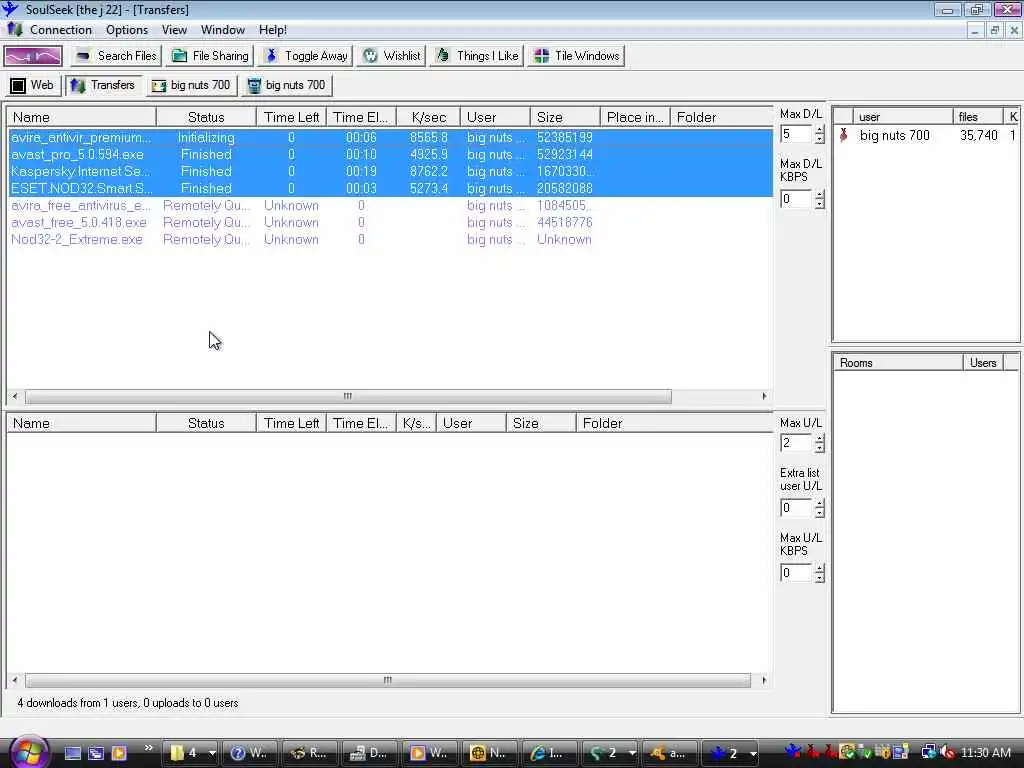Click the purple waveform logo button
1024x768 pixels.
pyautogui.click(x=33, y=56)
